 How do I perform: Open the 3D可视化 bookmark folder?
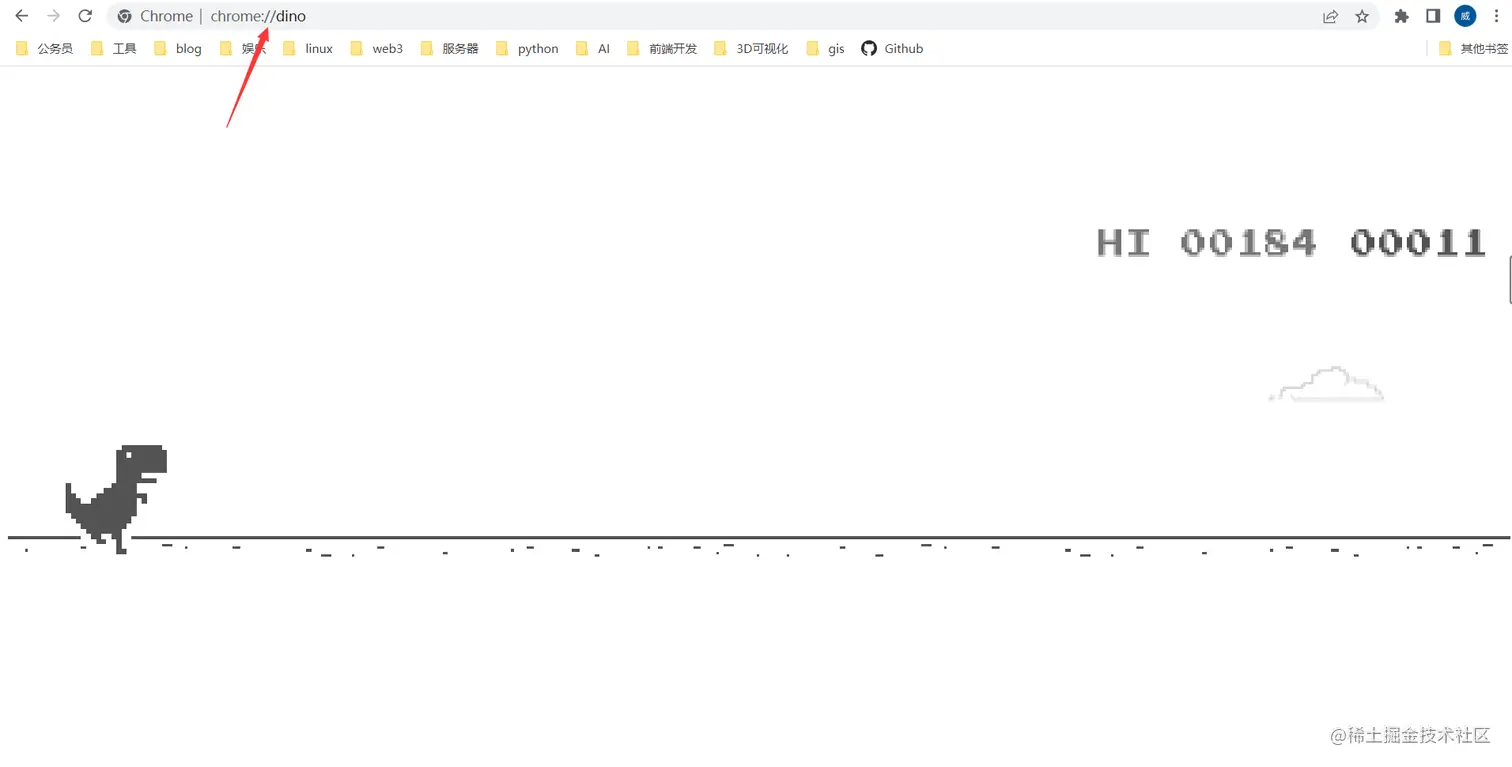(x=751, y=48)
